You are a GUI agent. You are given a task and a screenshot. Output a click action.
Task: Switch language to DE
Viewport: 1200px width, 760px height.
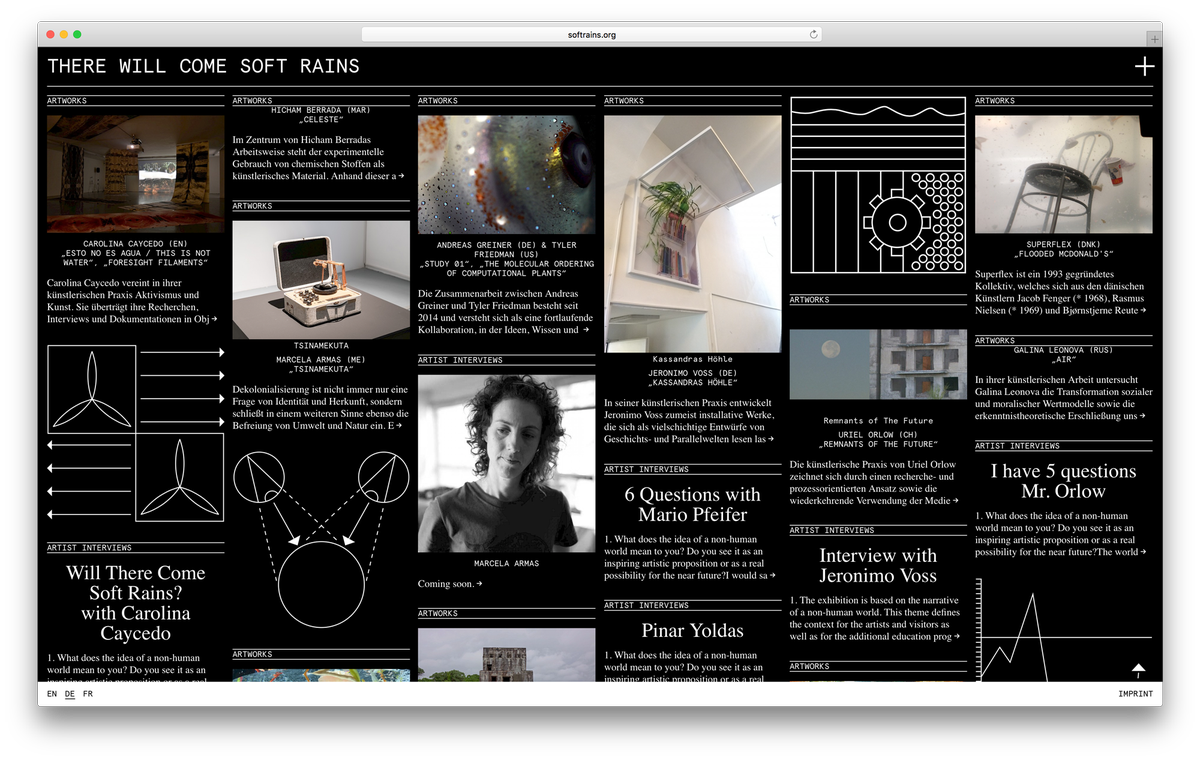pyautogui.click(x=70, y=694)
